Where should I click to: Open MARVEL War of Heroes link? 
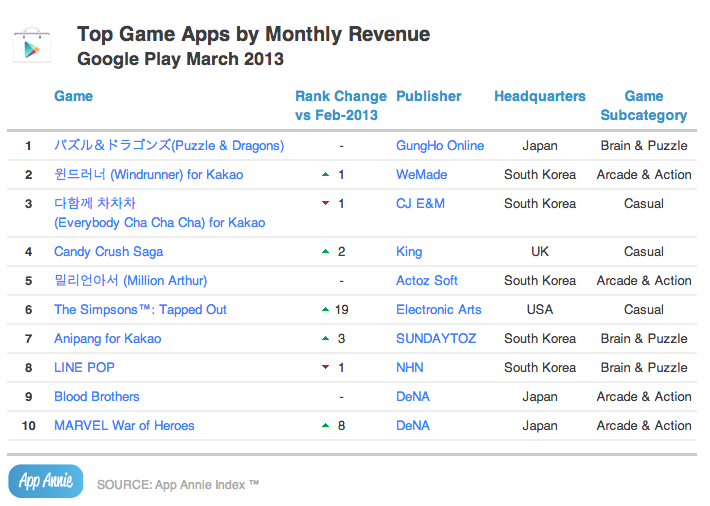124,425
